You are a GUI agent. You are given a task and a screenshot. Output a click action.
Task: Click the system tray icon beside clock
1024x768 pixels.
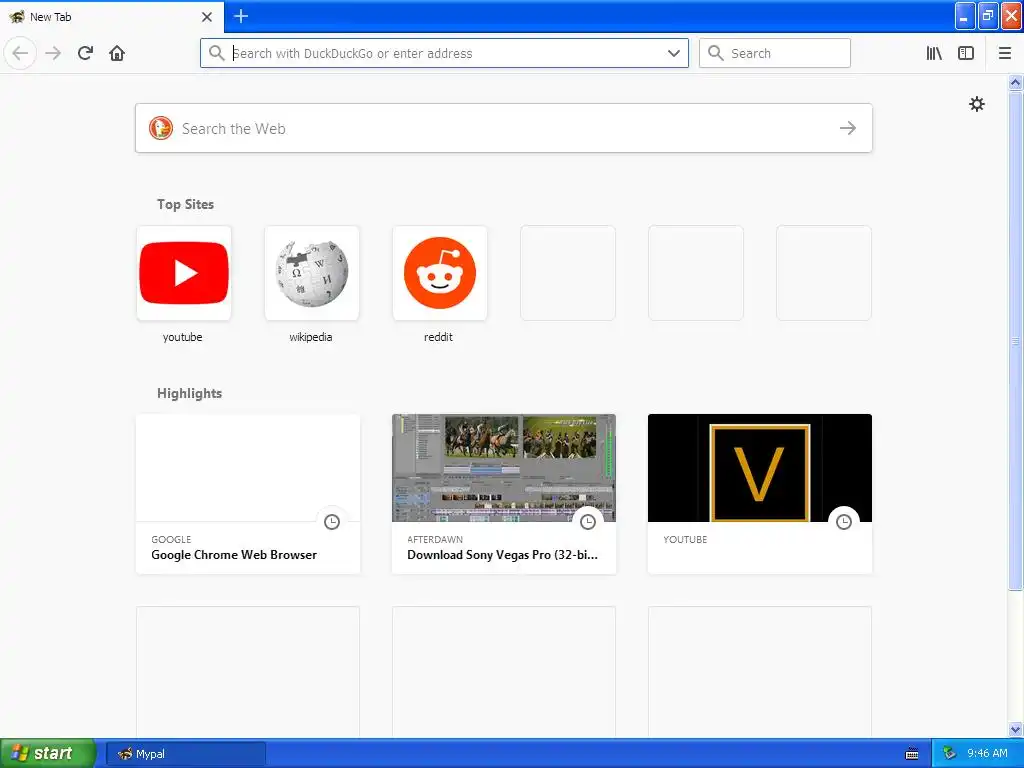(x=949, y=754)
